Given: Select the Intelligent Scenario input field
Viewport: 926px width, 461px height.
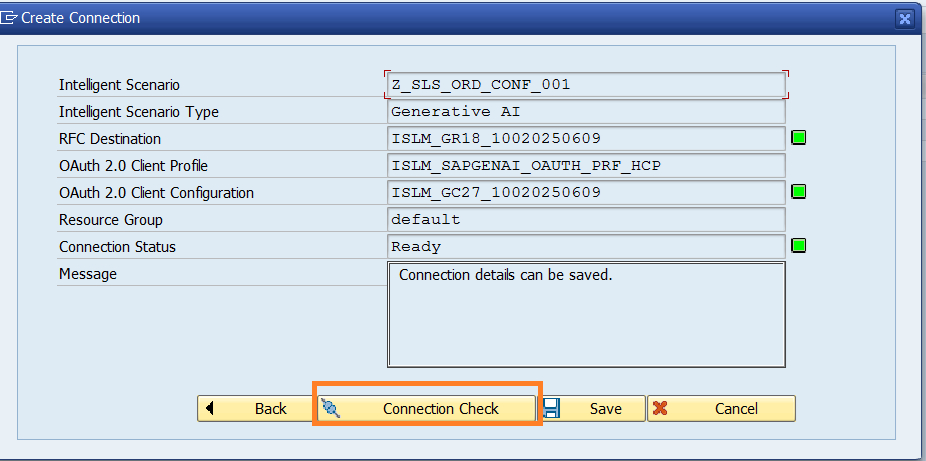Looking at the screenshot, I should pyautogui.click(x=585, y=85).
